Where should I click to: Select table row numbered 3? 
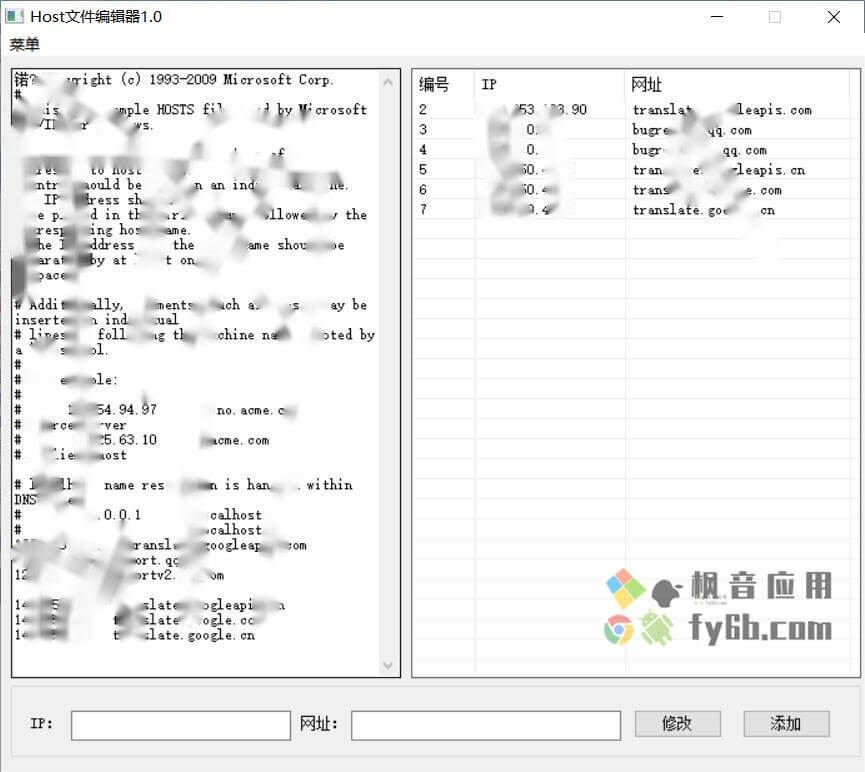pos(631,130)
